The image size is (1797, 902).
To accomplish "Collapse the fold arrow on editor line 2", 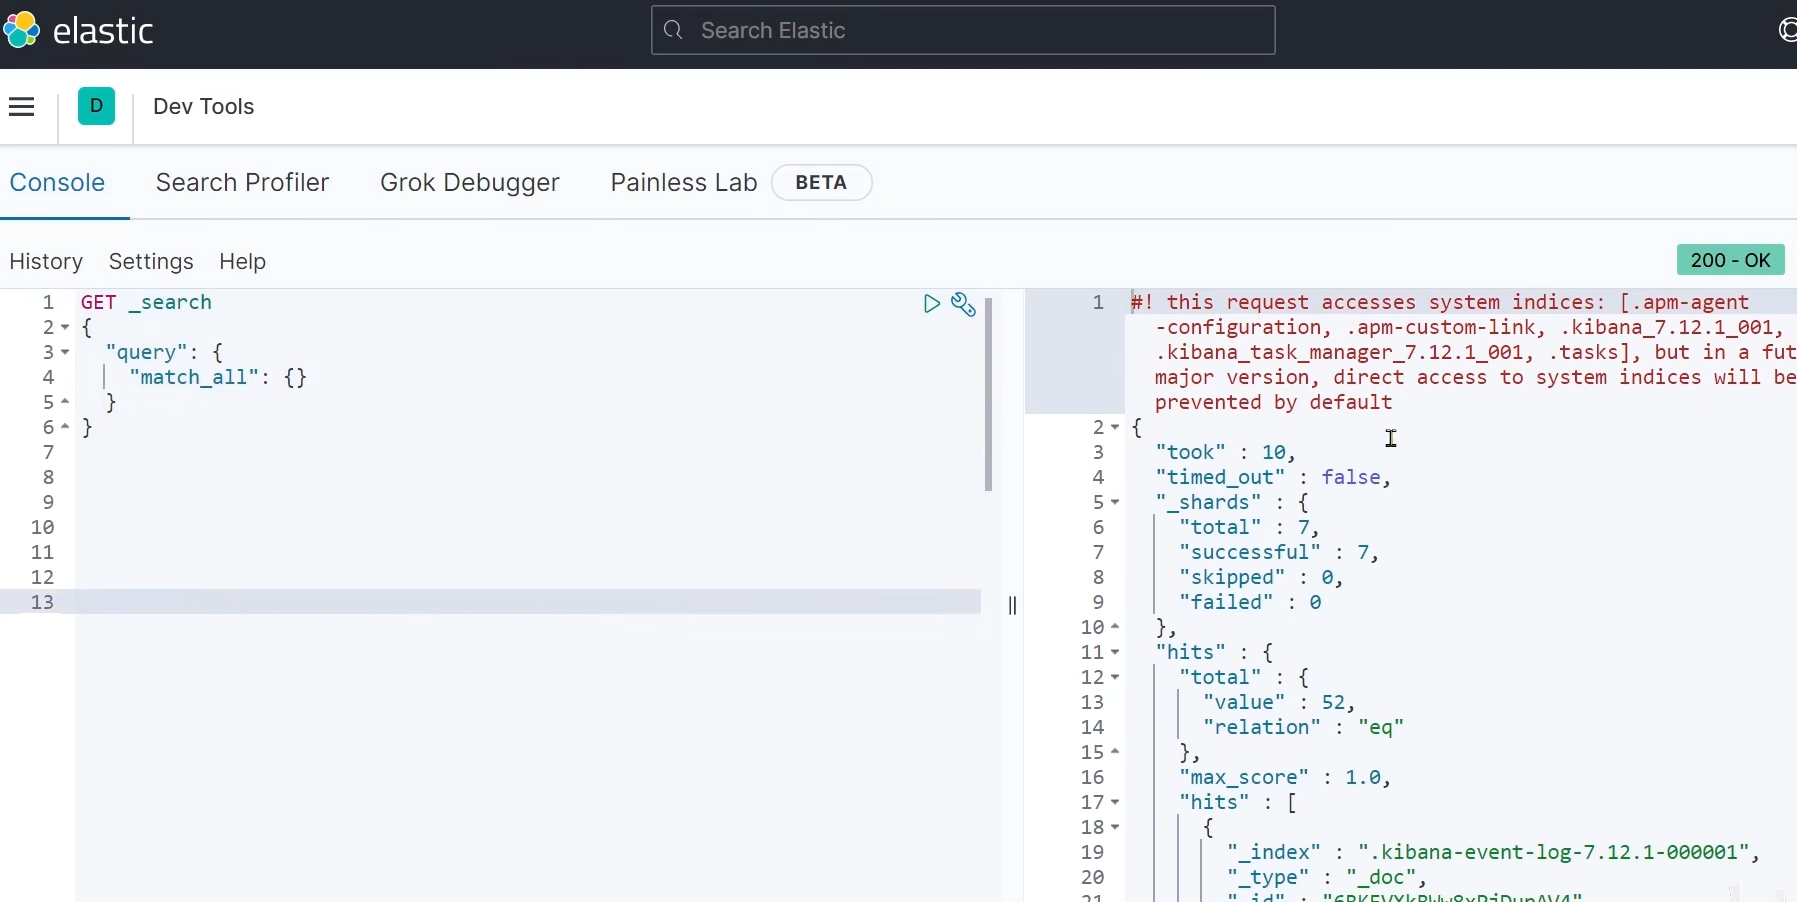I will coord(65,328).
